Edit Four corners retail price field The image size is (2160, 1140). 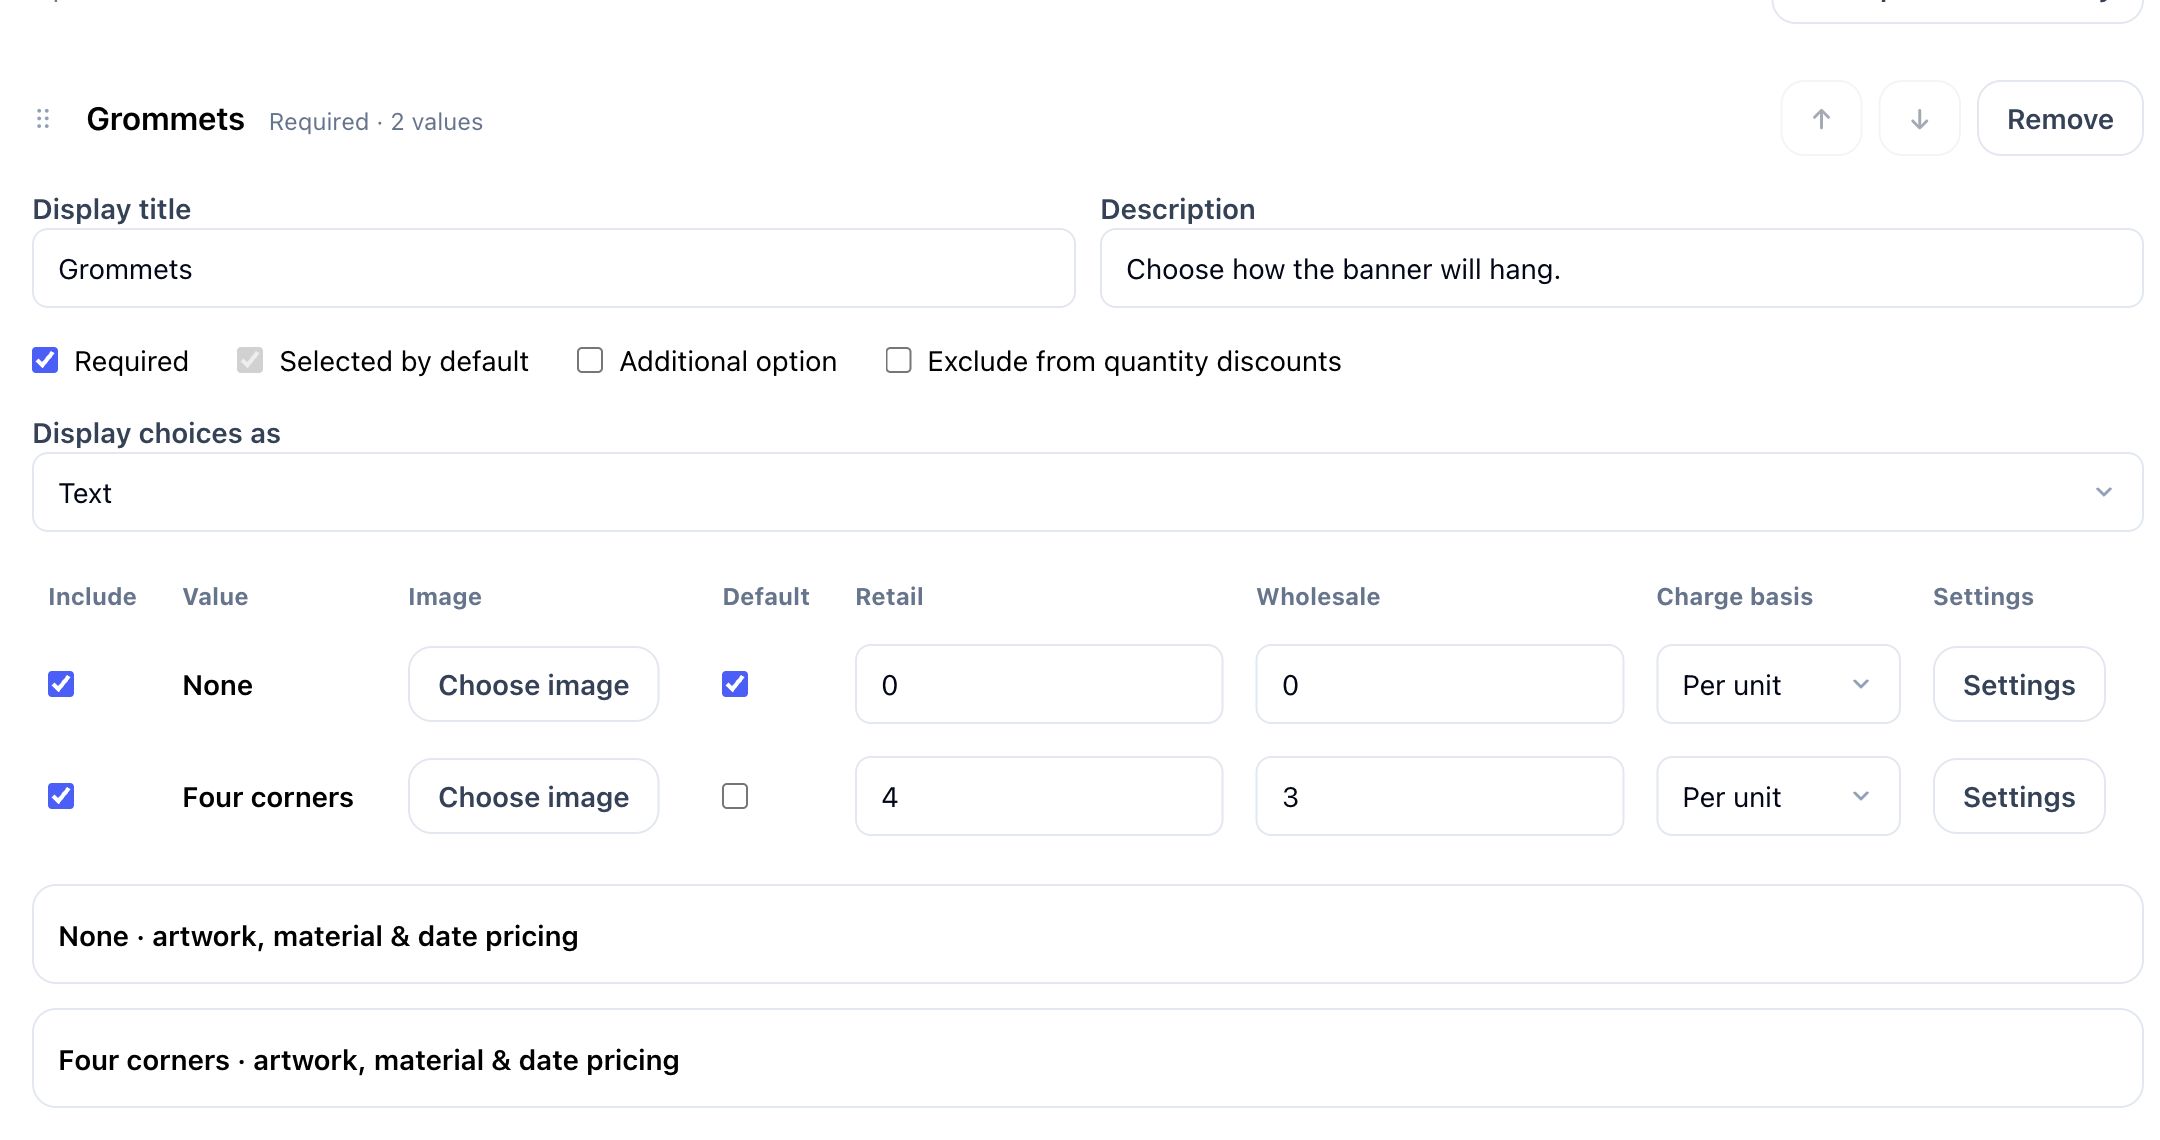pyautogui.click(x=1039, y=796)
